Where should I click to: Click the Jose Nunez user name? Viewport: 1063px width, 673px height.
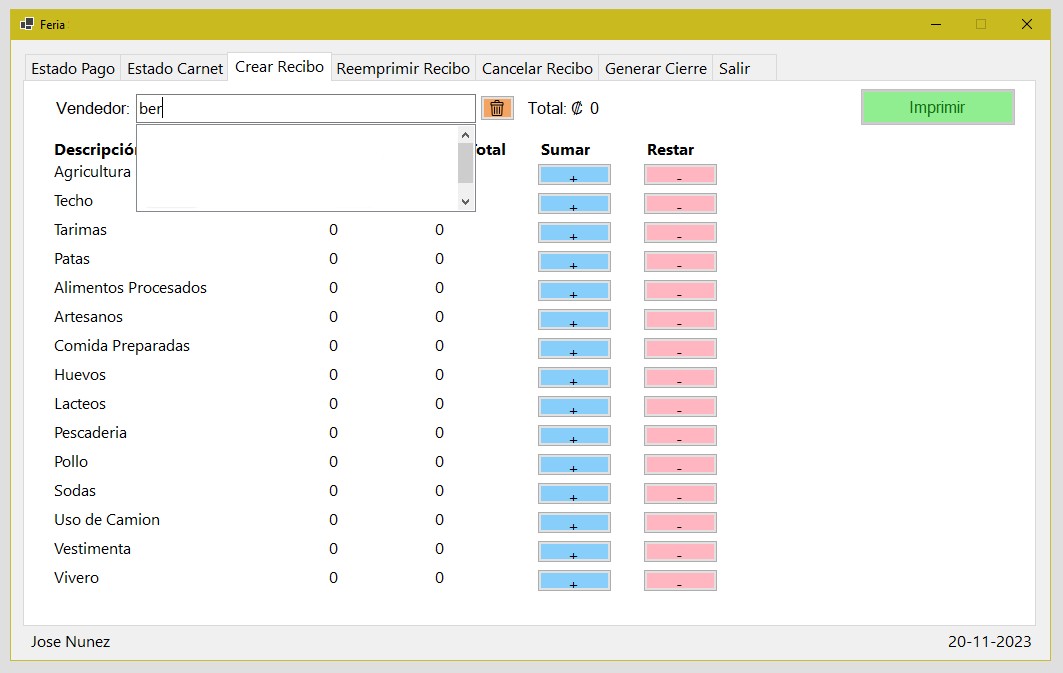[x=71, y=642]
